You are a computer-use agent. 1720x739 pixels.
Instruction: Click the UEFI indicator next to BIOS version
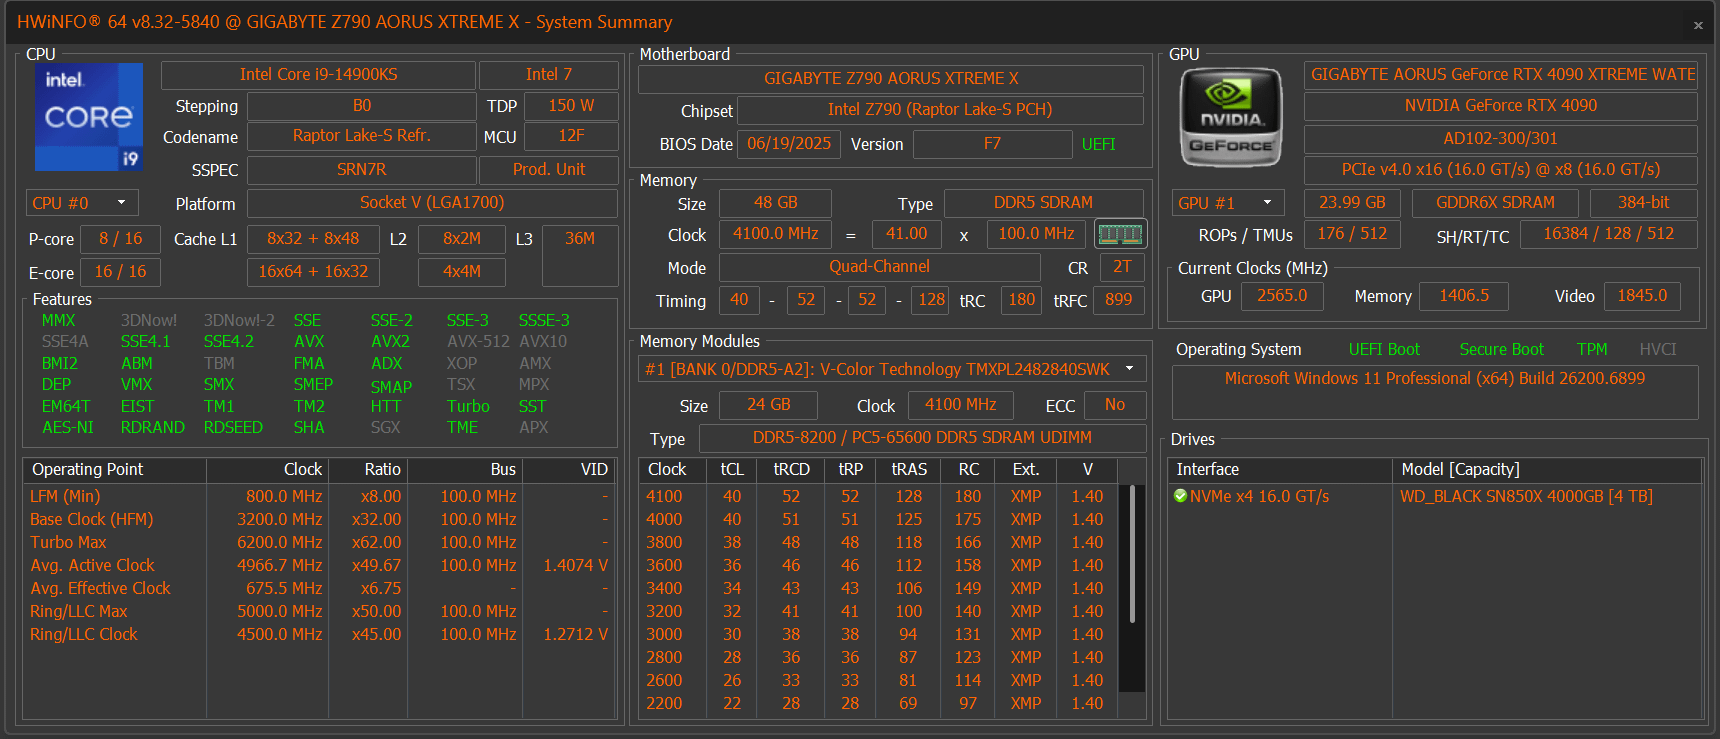click(1098, 144)
